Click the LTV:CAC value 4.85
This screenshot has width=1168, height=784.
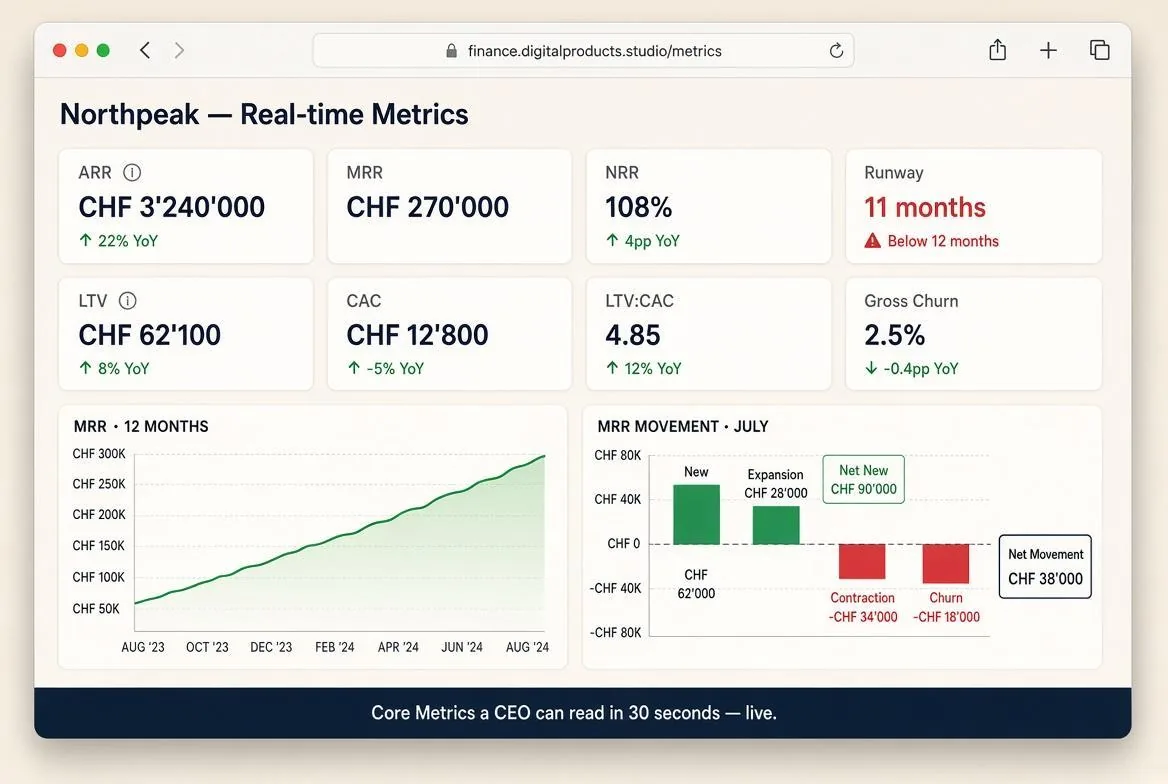point(632,335)
